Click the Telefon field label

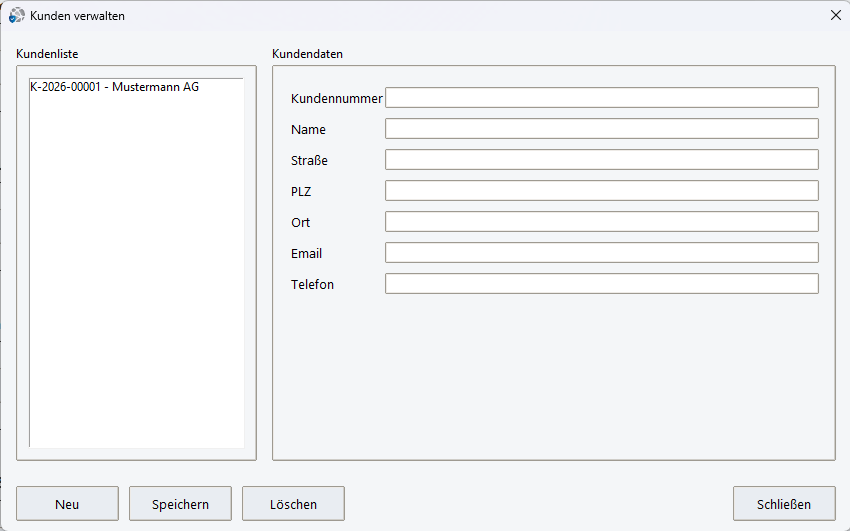click(312, 284)
